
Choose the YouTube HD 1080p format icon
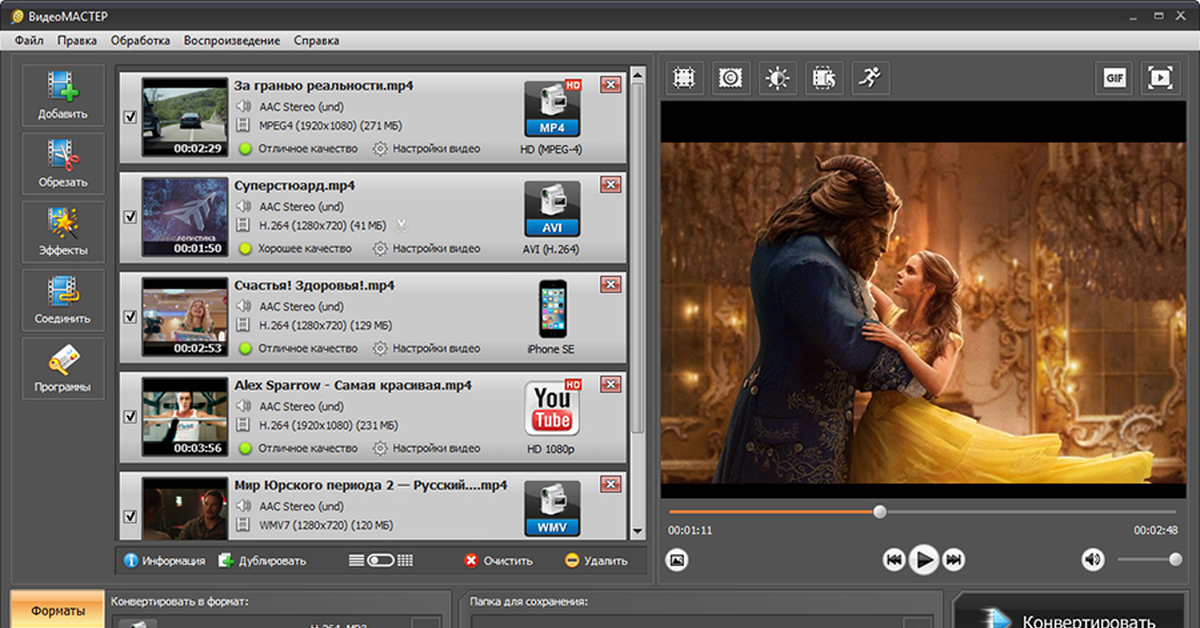(552, 408)
